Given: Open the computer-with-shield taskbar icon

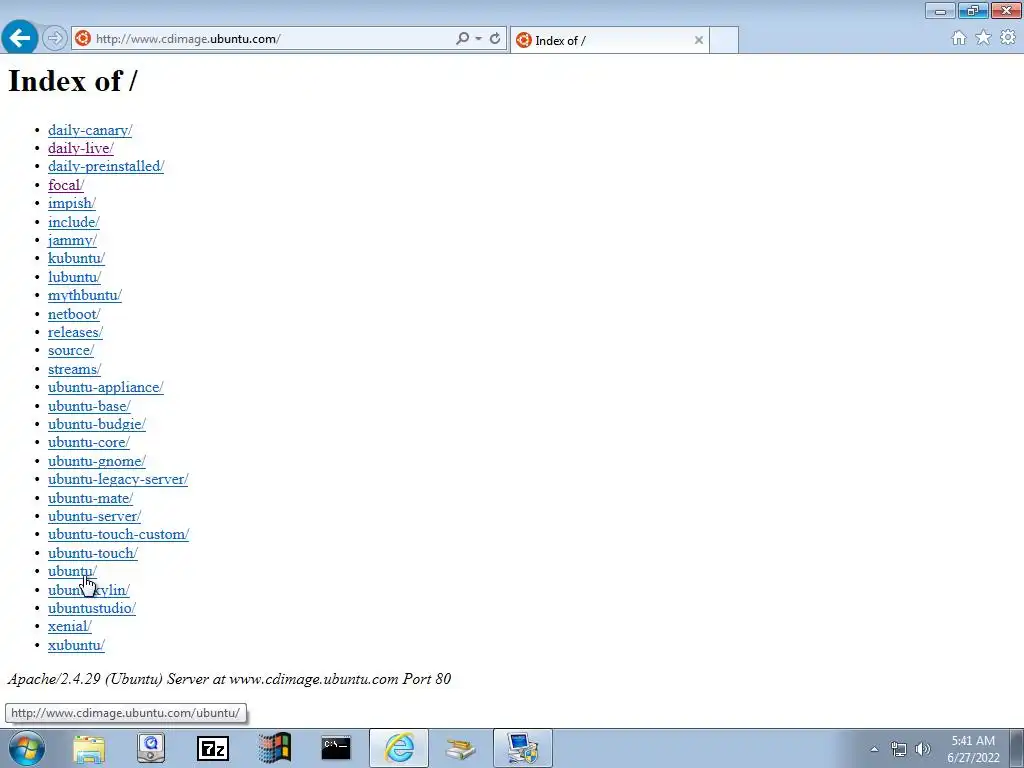Looking at the screenshot, I should tap(522, 748).
